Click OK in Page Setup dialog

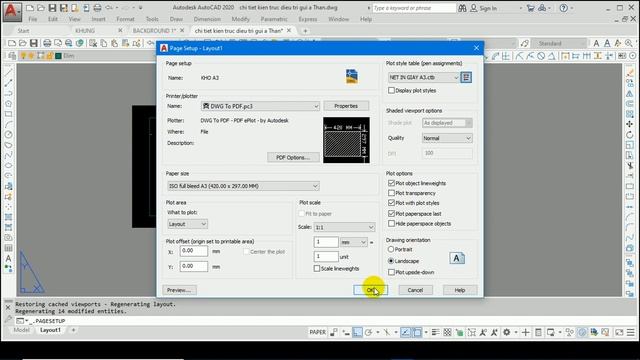pos(370,290)
